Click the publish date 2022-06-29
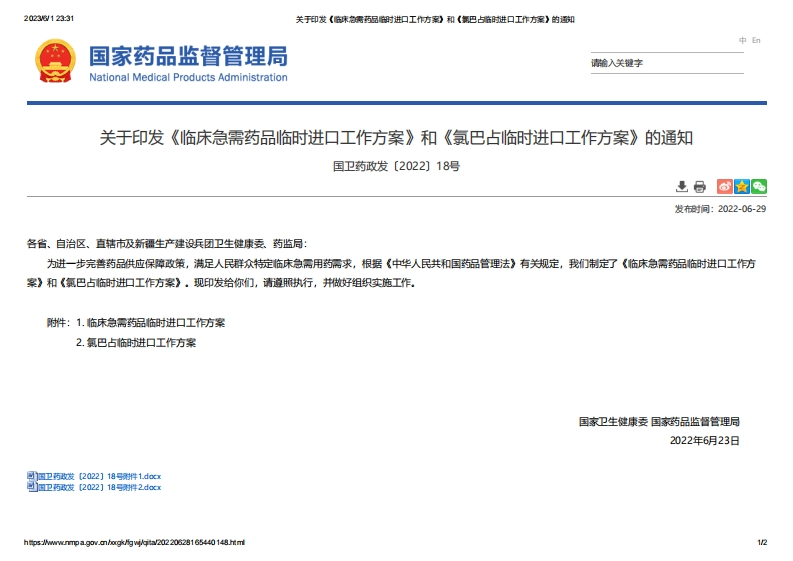 [x=742, y=209]
